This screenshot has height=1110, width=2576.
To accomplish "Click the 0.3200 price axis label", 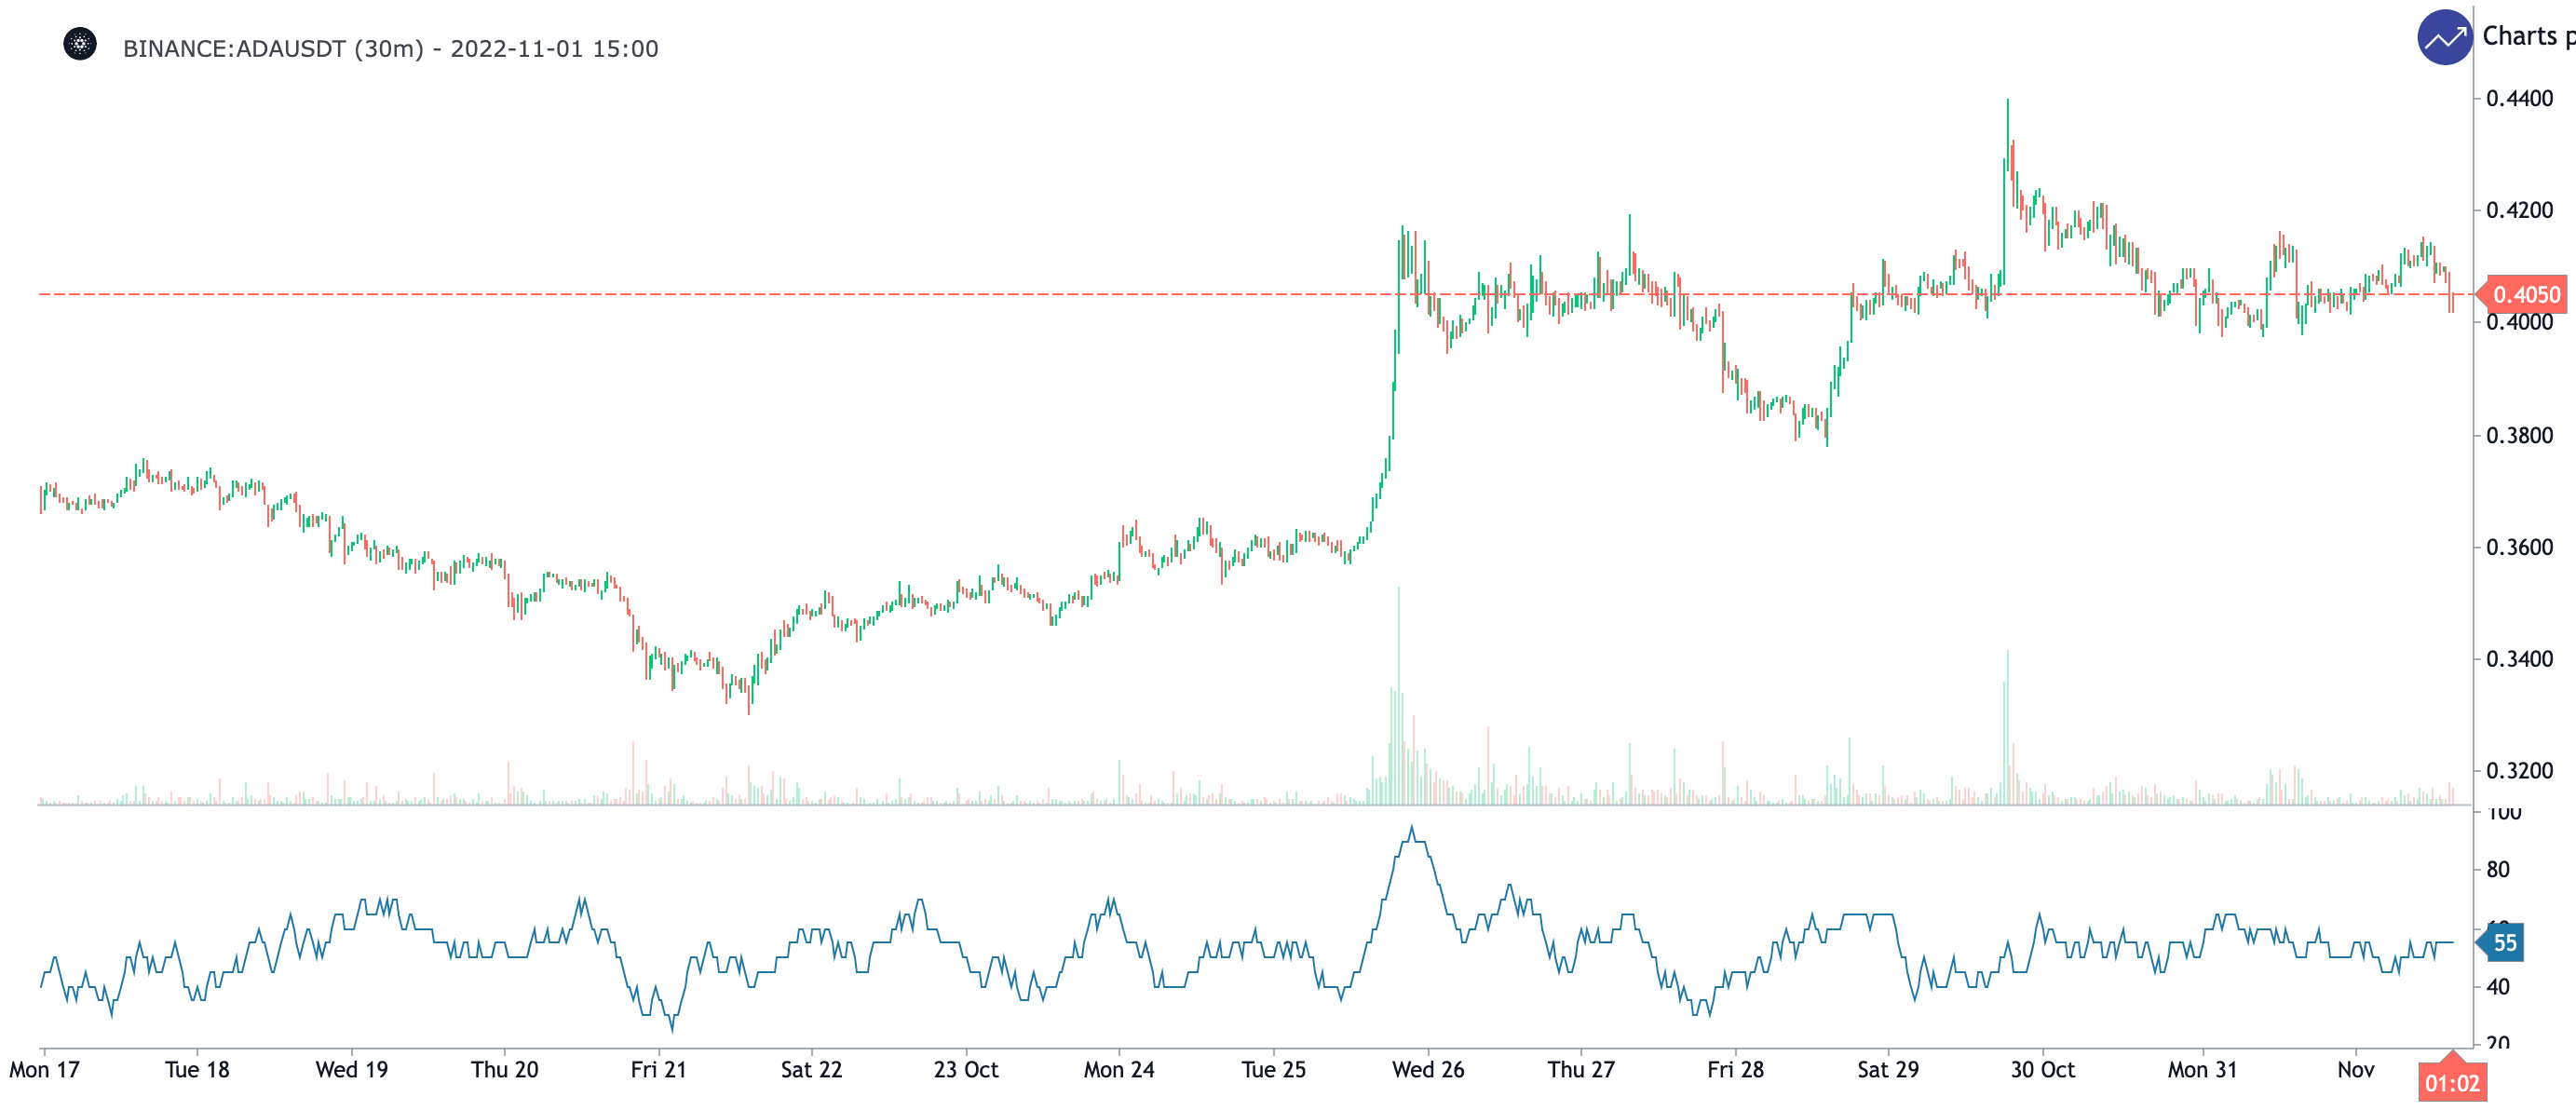I will (2519, 771).
